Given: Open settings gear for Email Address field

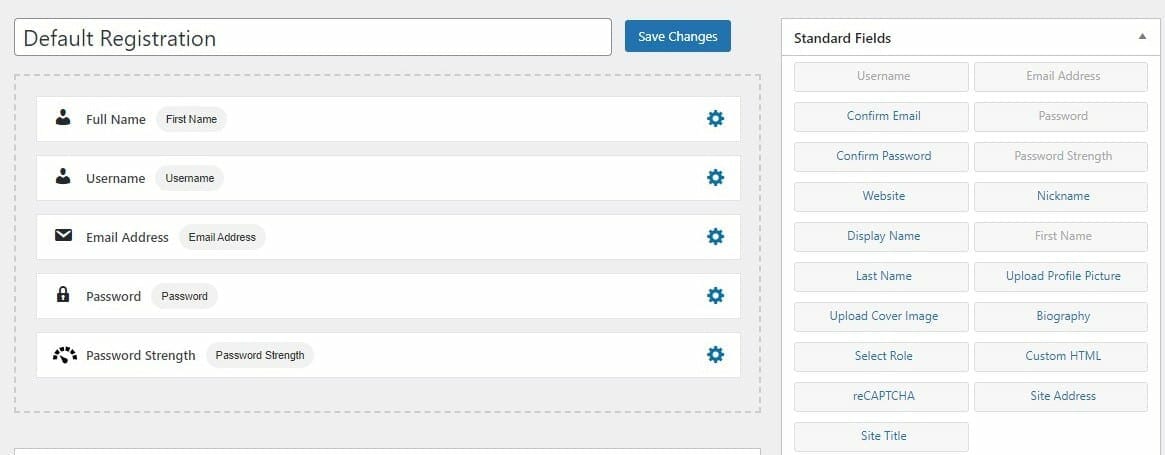Looking at the screenshot, I should click(x=715, y=236).
